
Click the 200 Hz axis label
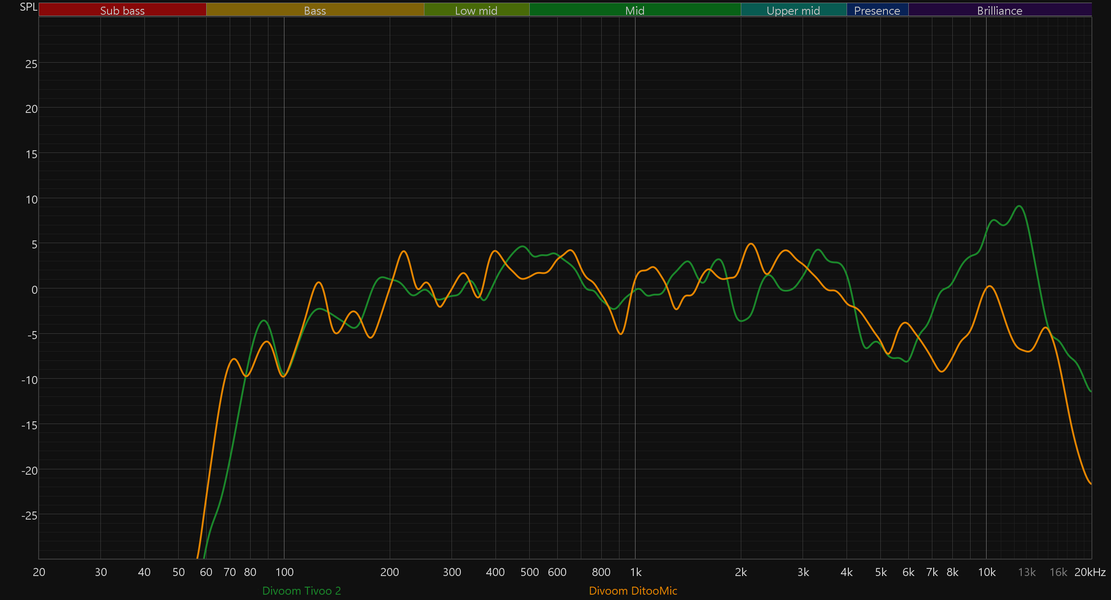point(390,572)
